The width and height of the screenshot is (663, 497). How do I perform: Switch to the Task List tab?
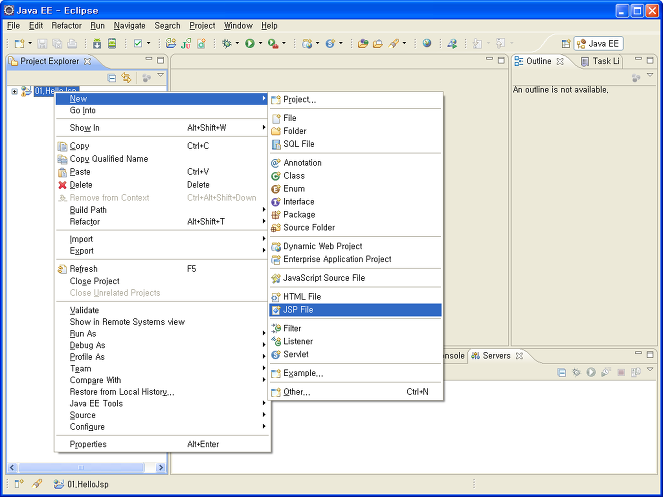[600, 61]
